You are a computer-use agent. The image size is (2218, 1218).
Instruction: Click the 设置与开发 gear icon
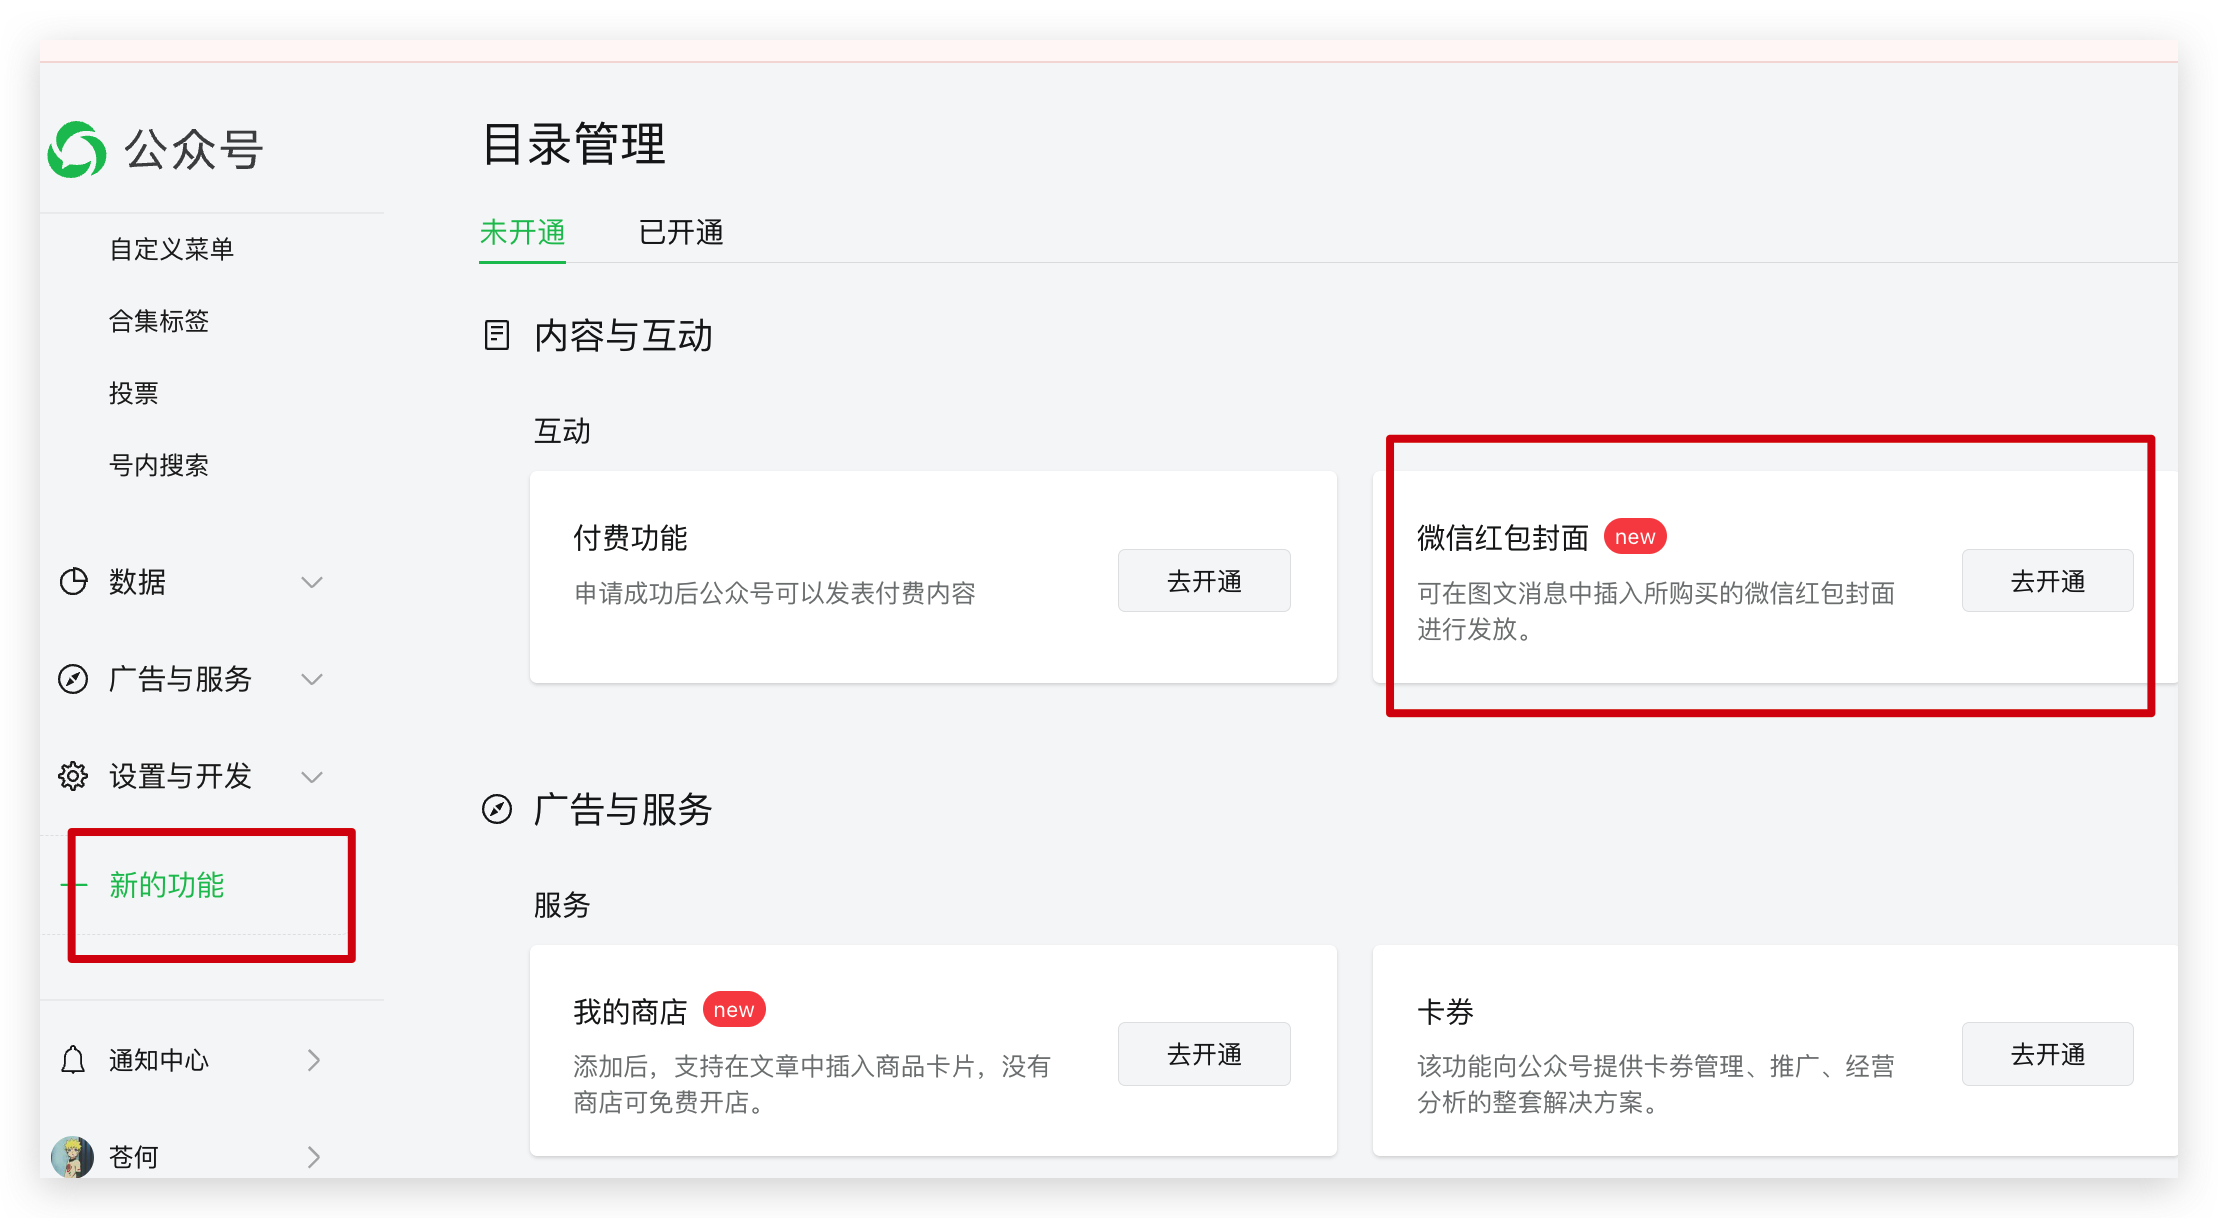point(73,776)
